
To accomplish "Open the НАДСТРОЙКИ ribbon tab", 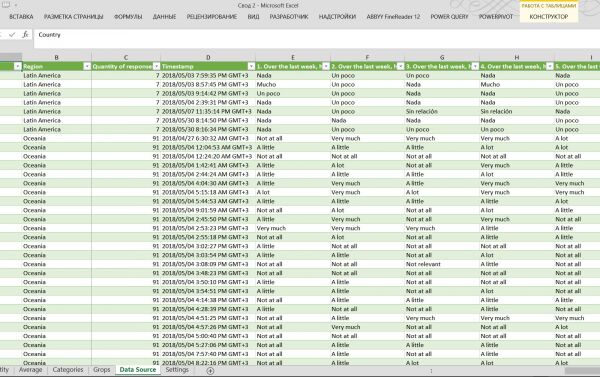I will click(x=337, y=17).
